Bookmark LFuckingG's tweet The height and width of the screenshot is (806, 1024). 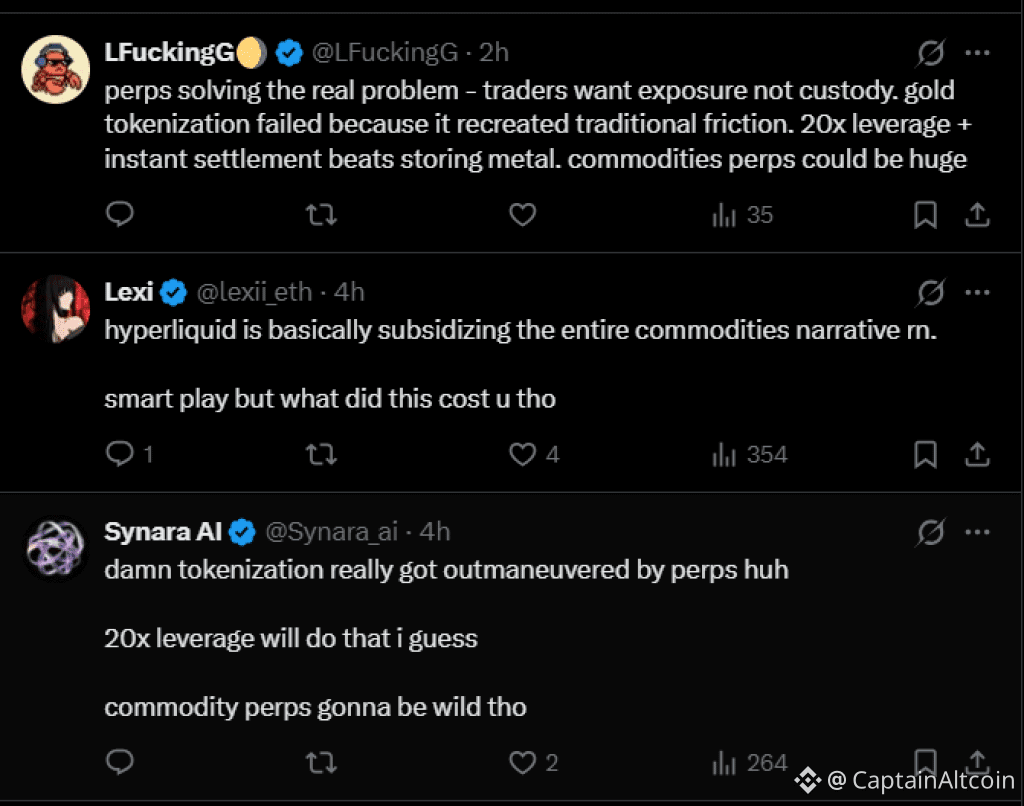tap(926, 214)
